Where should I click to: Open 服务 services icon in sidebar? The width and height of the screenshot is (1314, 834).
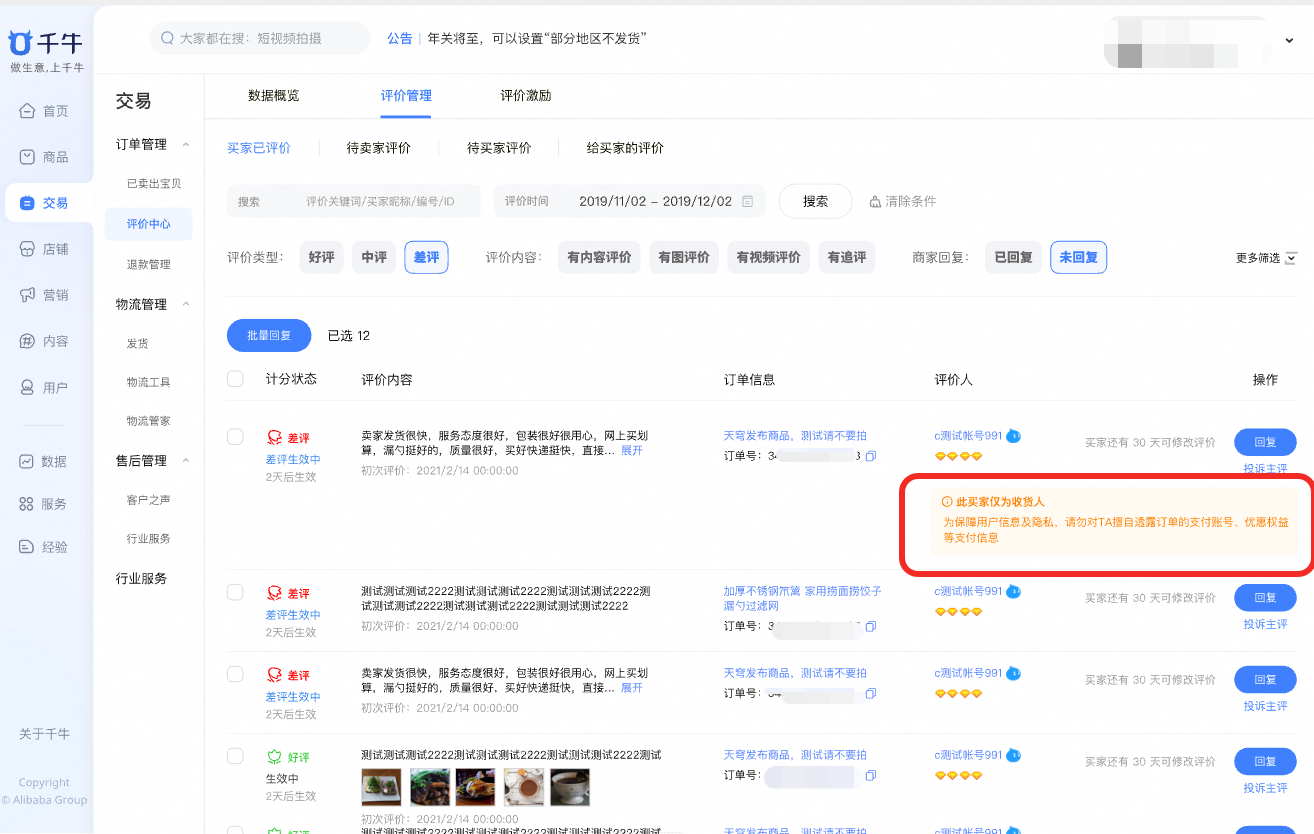coord(27,504)
